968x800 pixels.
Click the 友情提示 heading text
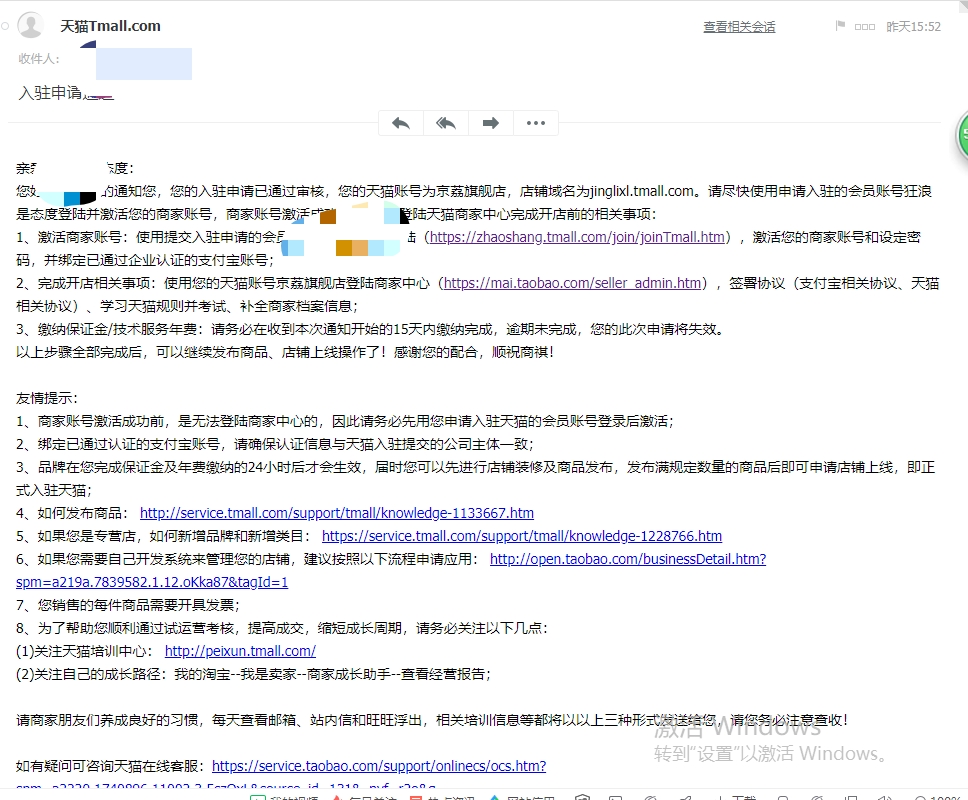[47, 398]
